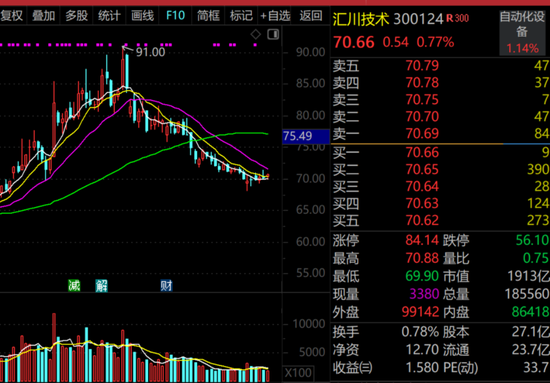The height and width of the screenshot is (383, 550).
Task: Select the 卖四 price 70.78
Action: 422,83
